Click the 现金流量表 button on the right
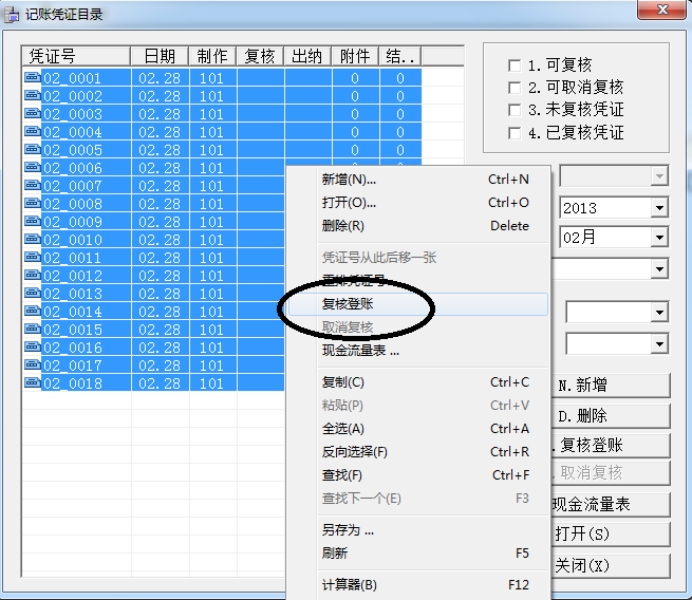Image resolution: width=692 pixels, height=600 pixels. (x=610, y=504)
